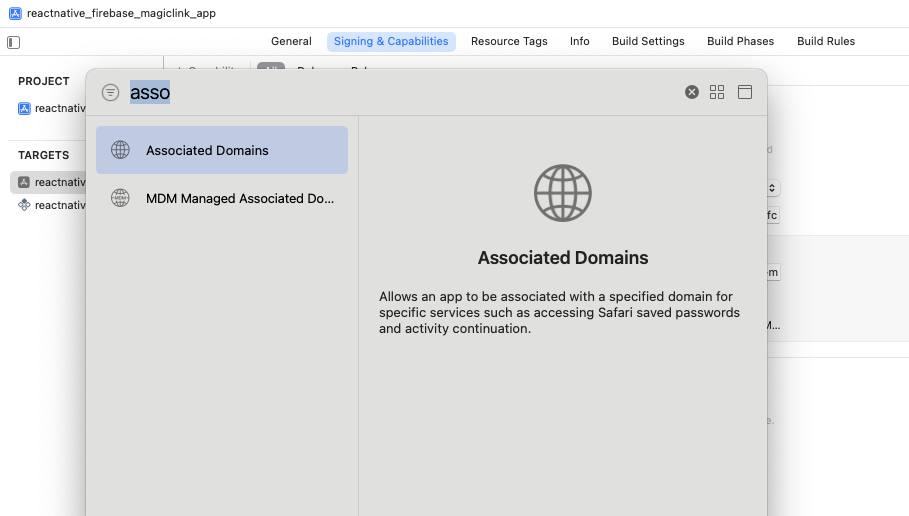Click the reactnative_firebase_magiclink_app title text
909x516 pixels.
[121, 13]
